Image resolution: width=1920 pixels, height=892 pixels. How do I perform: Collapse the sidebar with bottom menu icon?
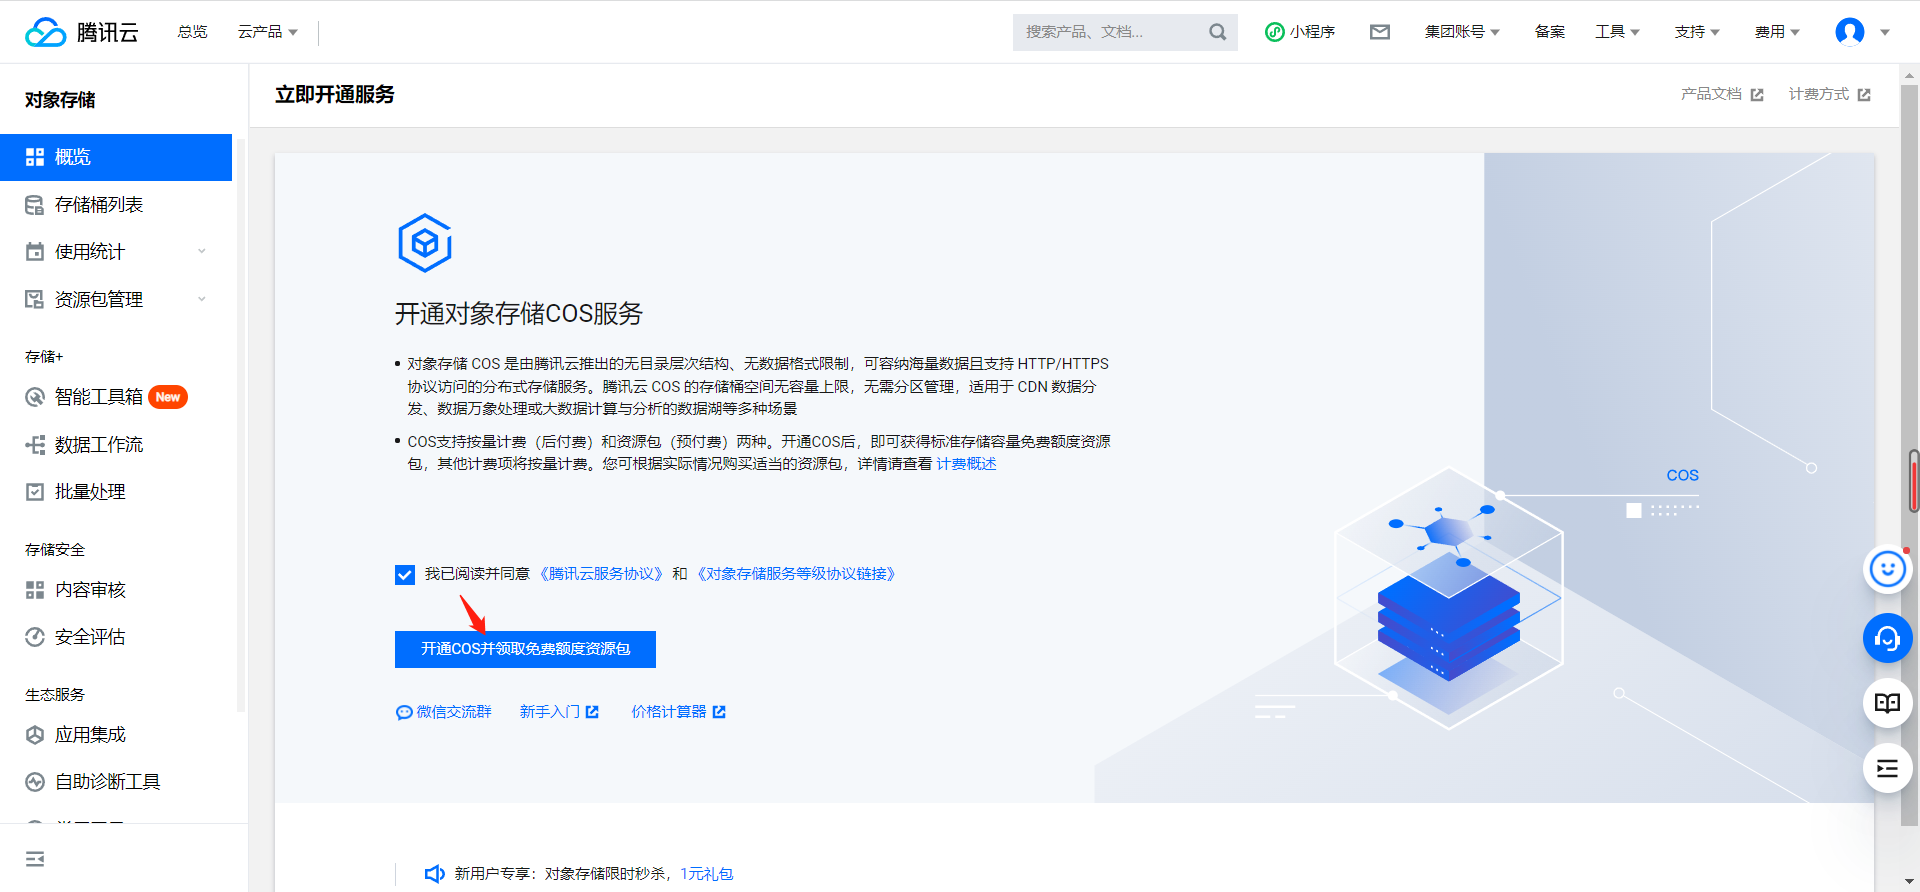click(35, 859)
